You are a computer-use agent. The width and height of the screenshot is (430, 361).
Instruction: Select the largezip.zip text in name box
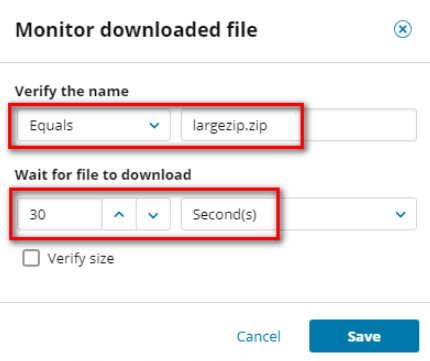[230, 126]
